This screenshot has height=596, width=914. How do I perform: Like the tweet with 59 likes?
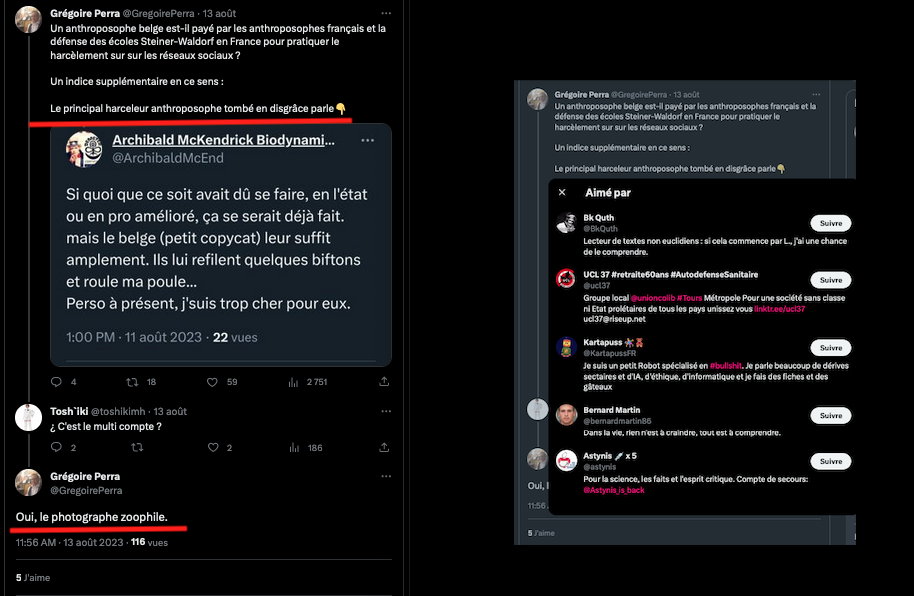coord(211,381)
